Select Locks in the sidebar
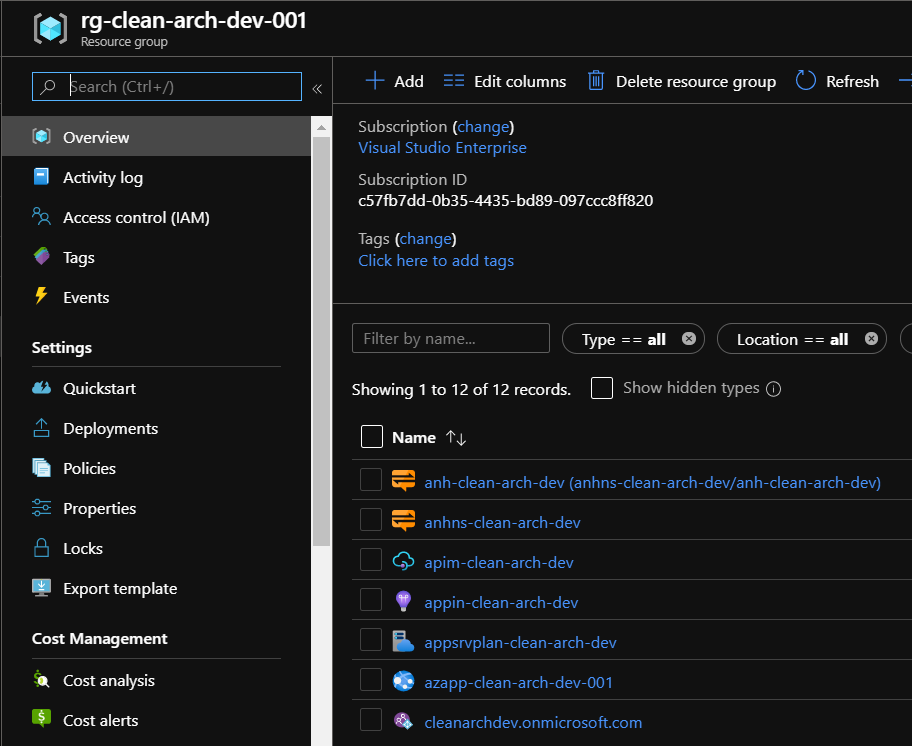 coord(156,548)
